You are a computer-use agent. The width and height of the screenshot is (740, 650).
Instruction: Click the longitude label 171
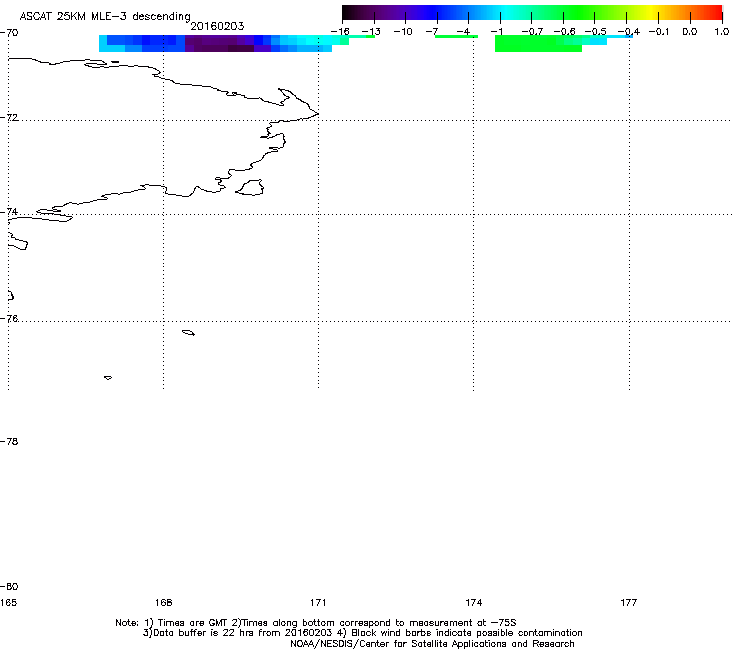click(318, 602)
